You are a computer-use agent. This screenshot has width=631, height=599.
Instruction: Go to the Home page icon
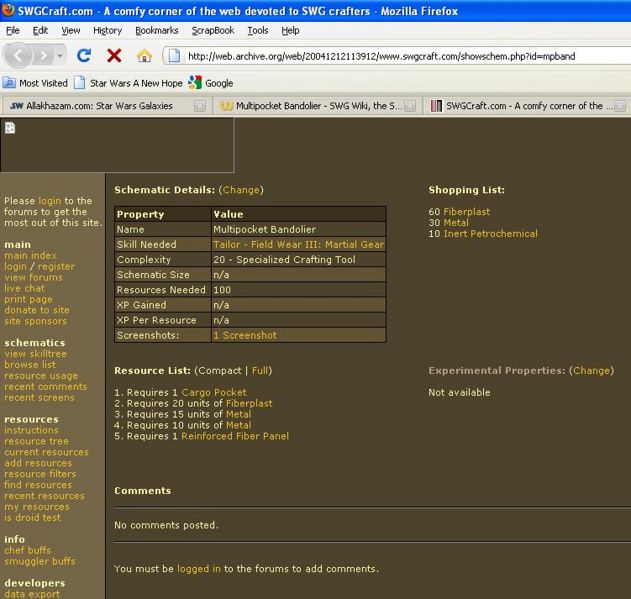pos(144,56)
